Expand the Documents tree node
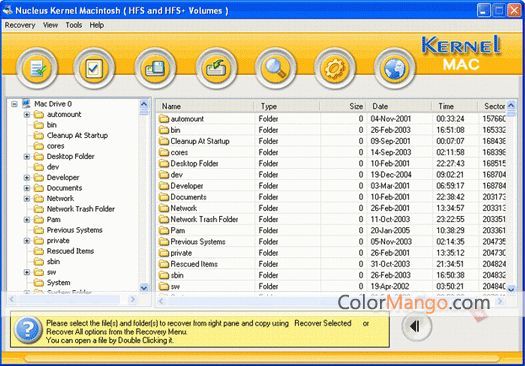525x366 pixels. point(27,188)
